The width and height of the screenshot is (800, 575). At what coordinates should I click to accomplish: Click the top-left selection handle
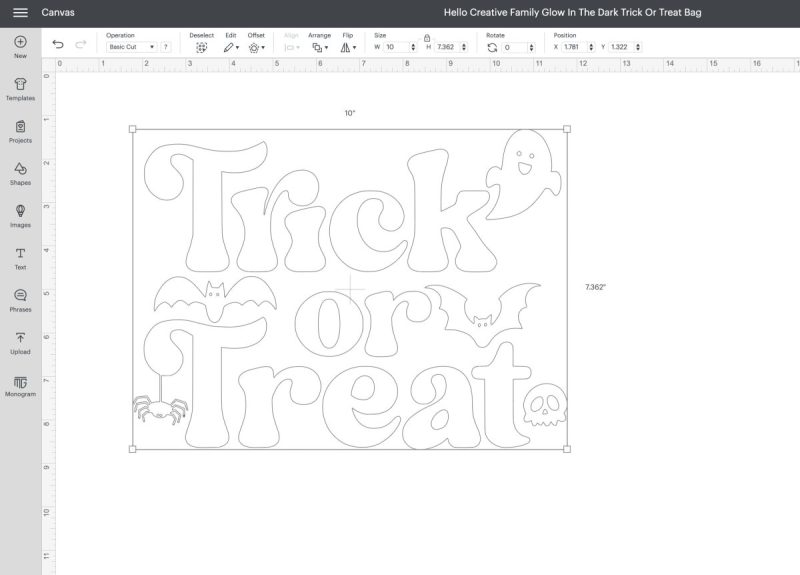coord(133,129)
